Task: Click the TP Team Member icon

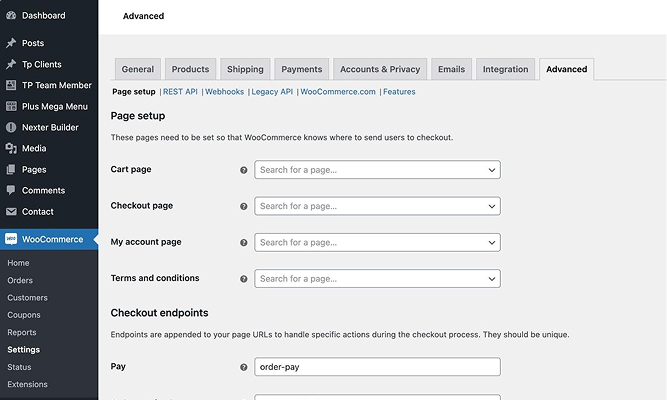Action: pyautogui.click(x=11, y=85)
